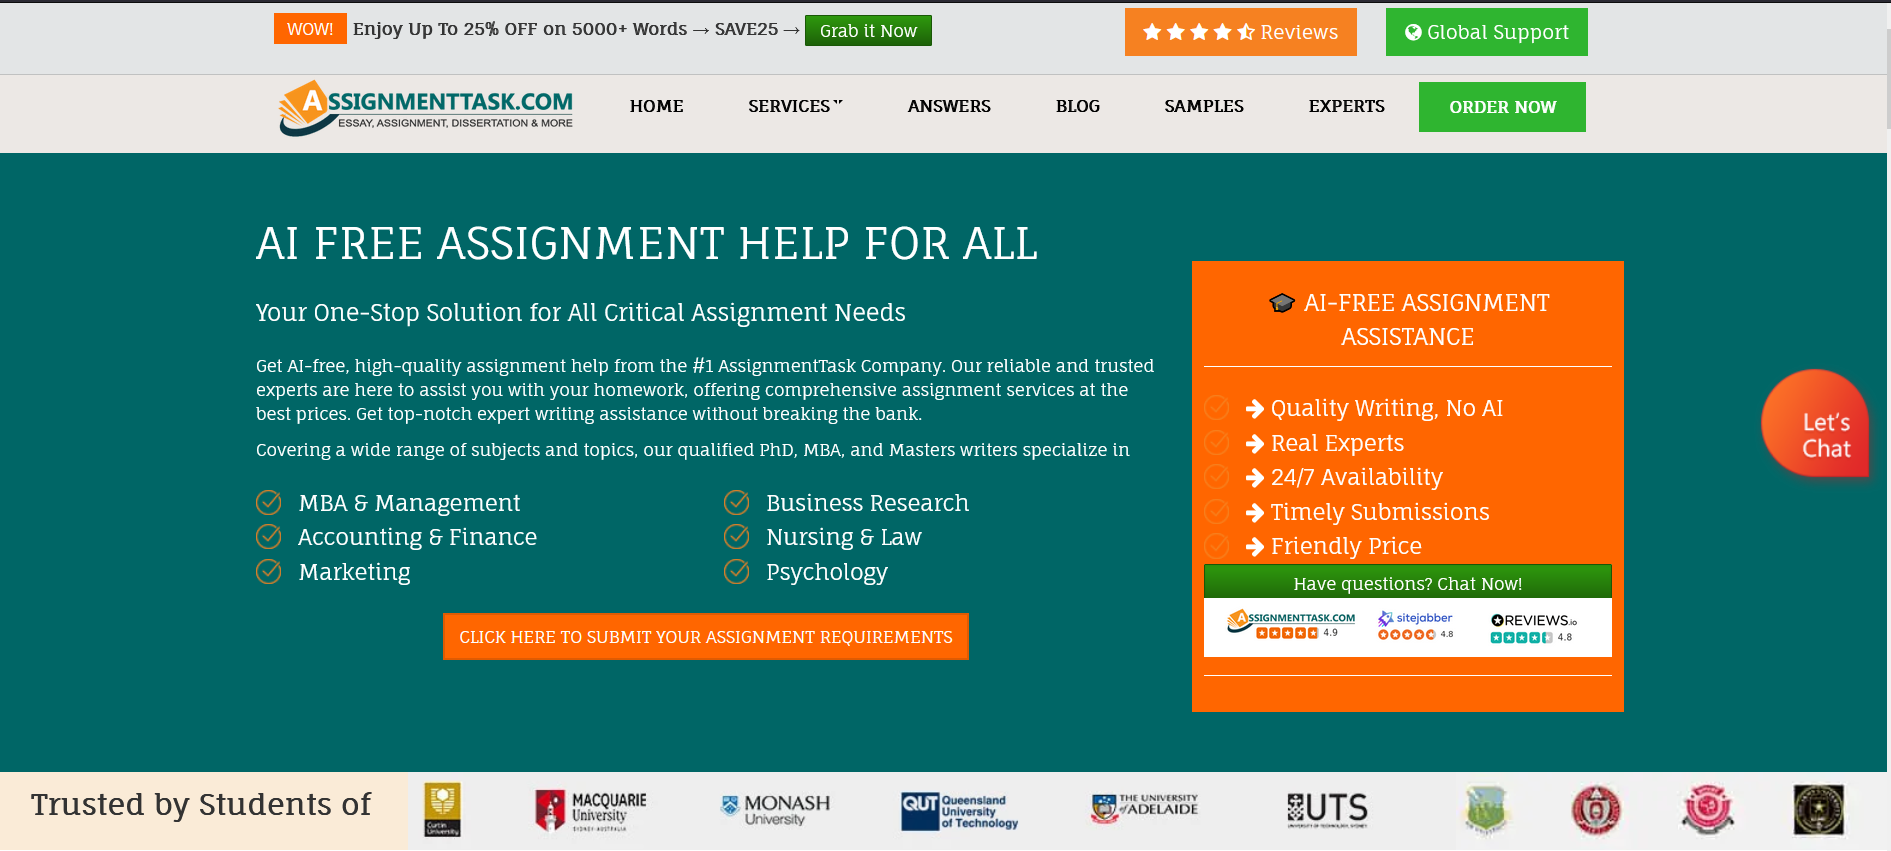Click submit your assignment requirements button

706,637
